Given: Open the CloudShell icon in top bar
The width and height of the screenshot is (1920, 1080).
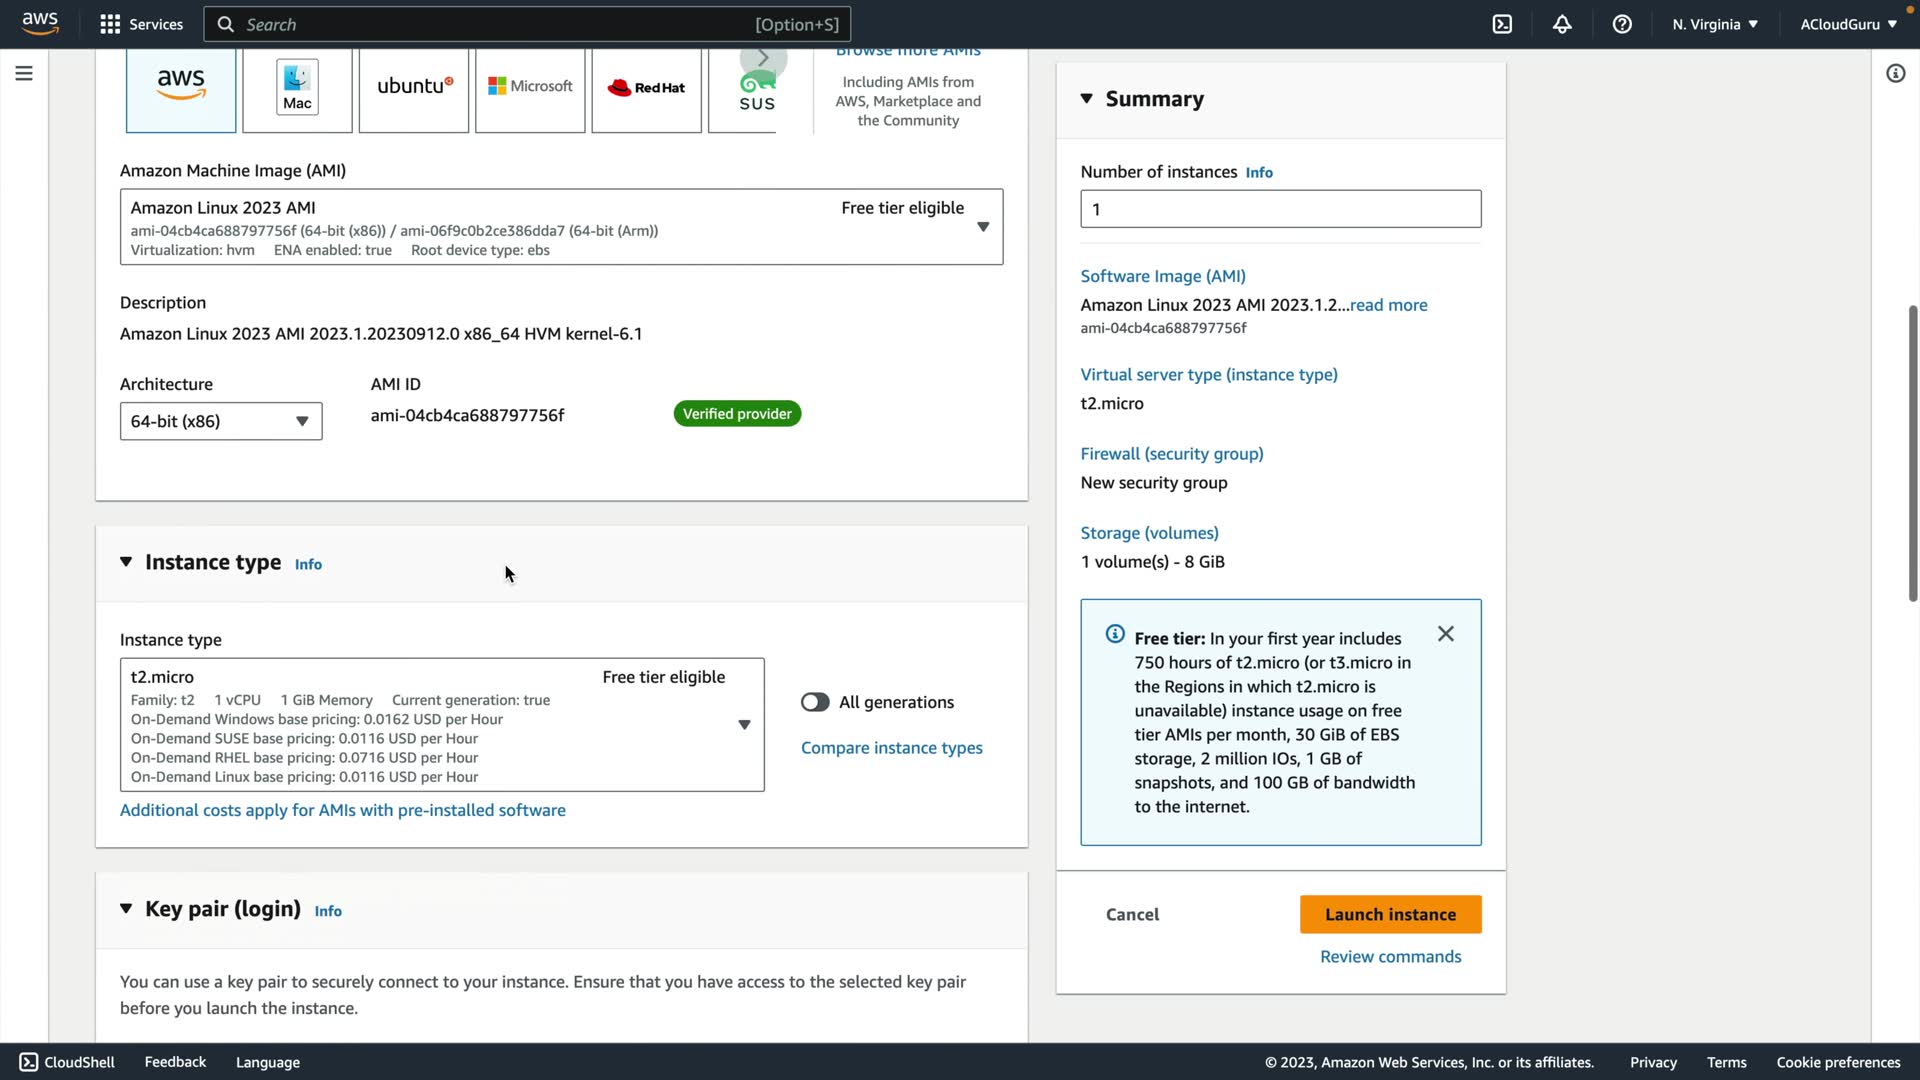Looking at the screenshot, I should [1502, 24].
